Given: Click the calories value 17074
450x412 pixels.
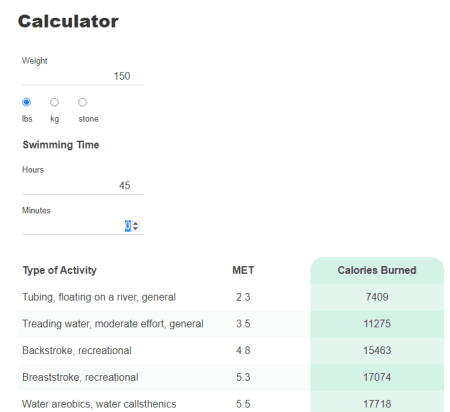Looking at the screenshot, I should pyautogui.click(x=377, y=377).
